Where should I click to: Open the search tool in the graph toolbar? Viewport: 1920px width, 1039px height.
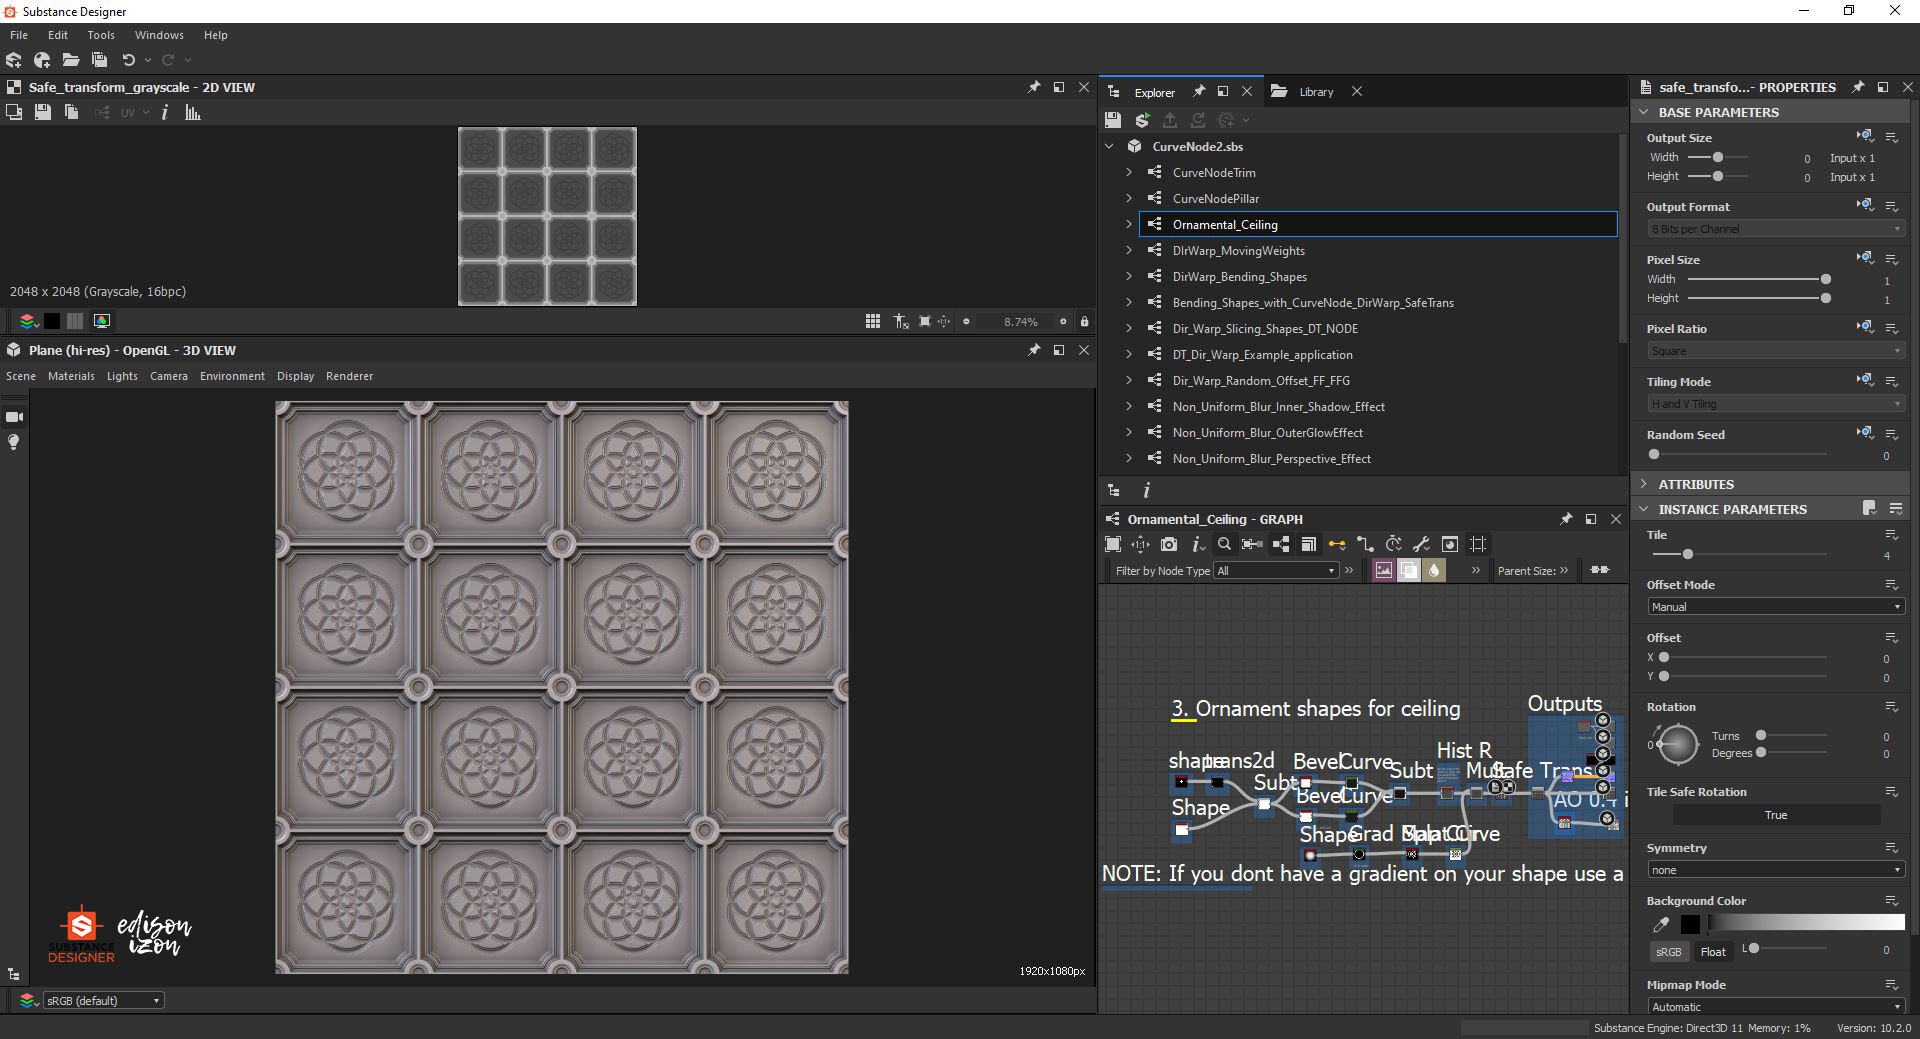point(1224,544)
